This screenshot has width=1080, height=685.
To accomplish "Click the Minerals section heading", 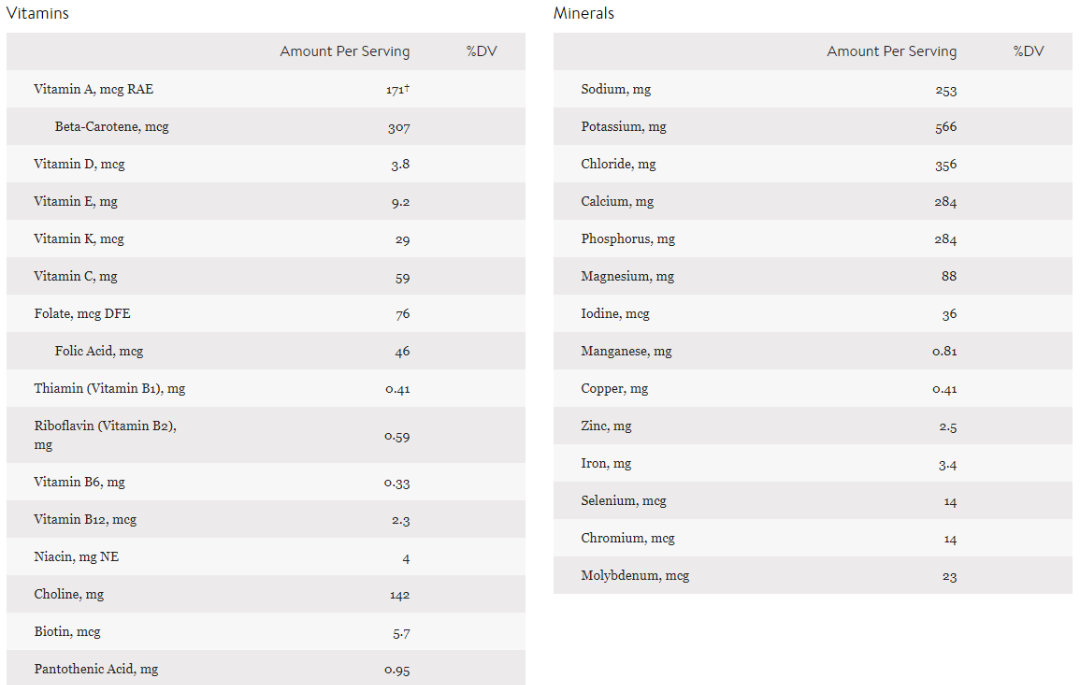I will click(x=584, y=14).
